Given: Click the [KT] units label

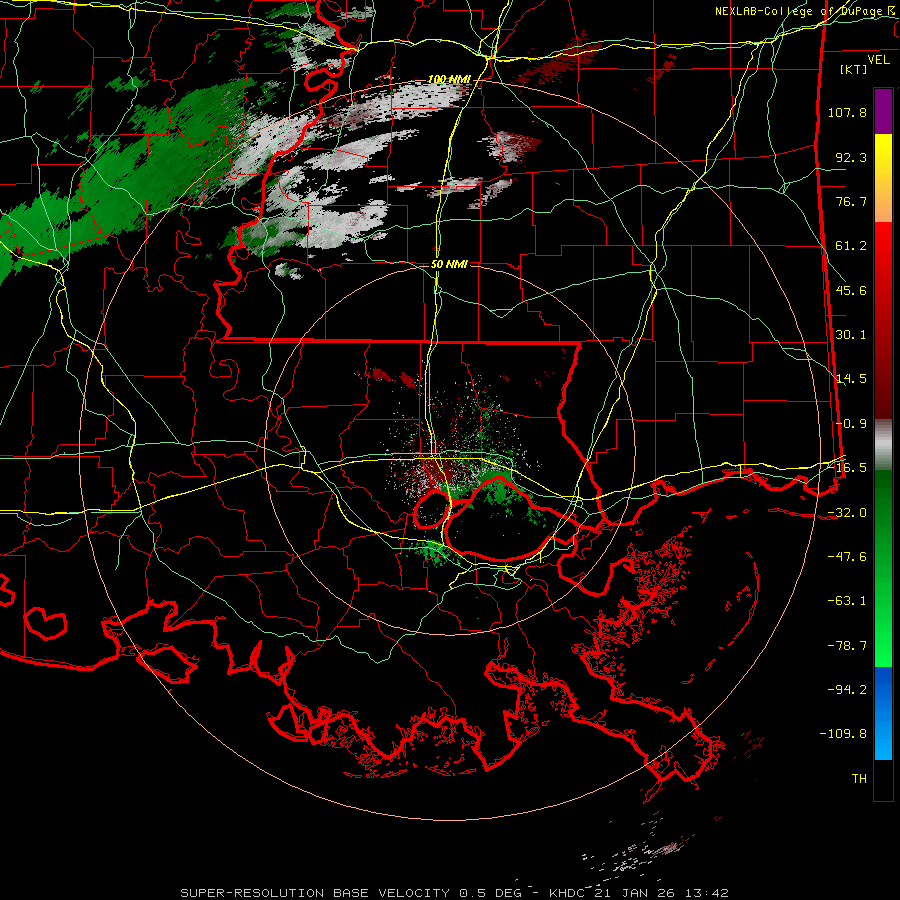Looking at the screenshot, I should click(x=854, y=69).
